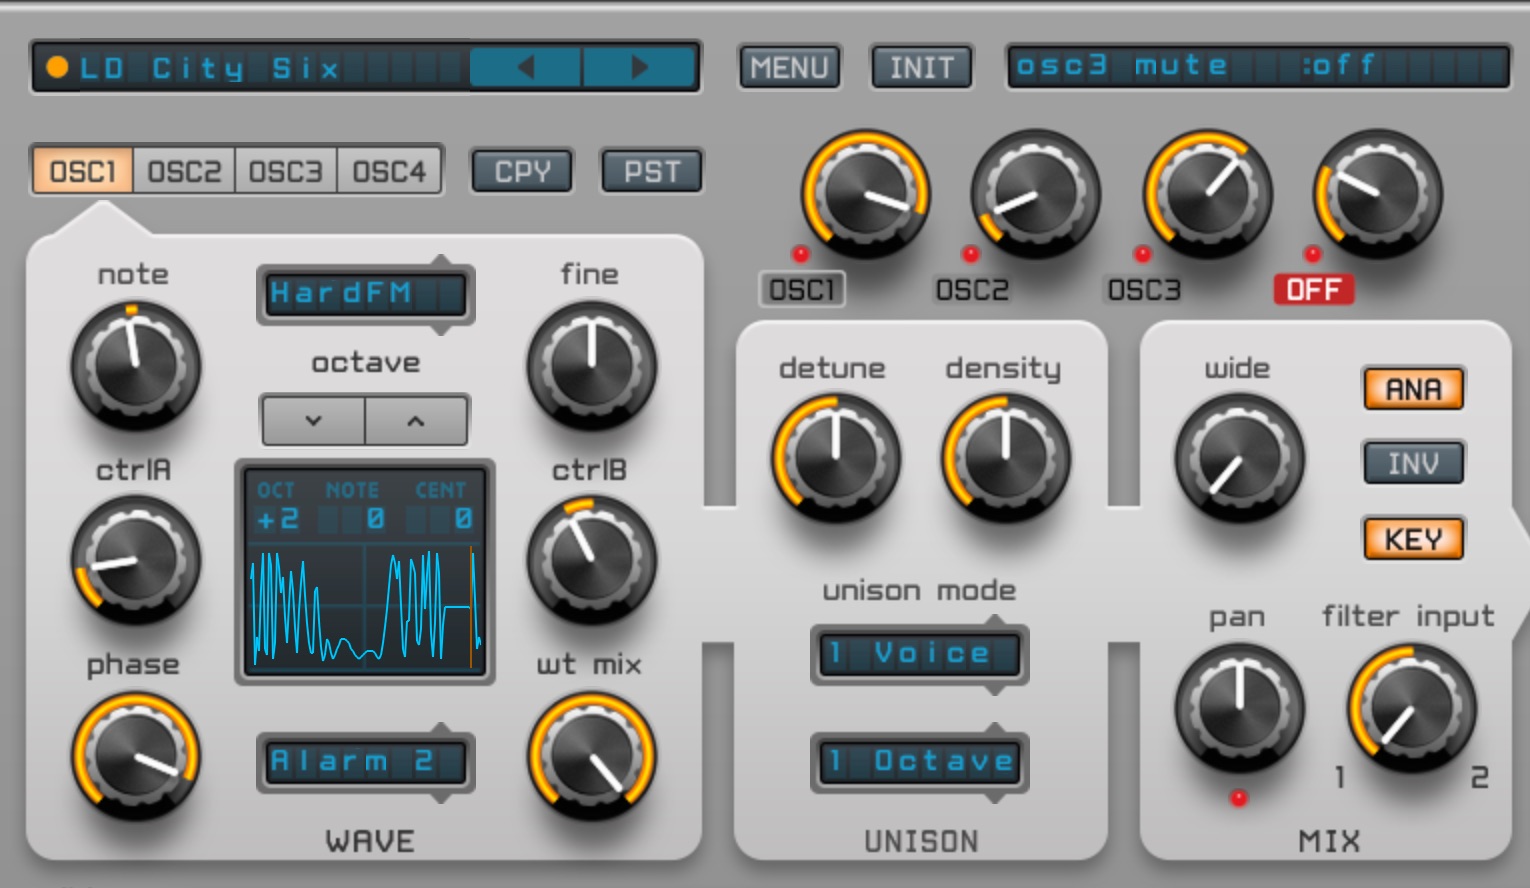Image resolution: width=1530 pixels, height=888 pixels.
Task: Open the 1 Octave dropdown
Action: click(x=920, y=762)
